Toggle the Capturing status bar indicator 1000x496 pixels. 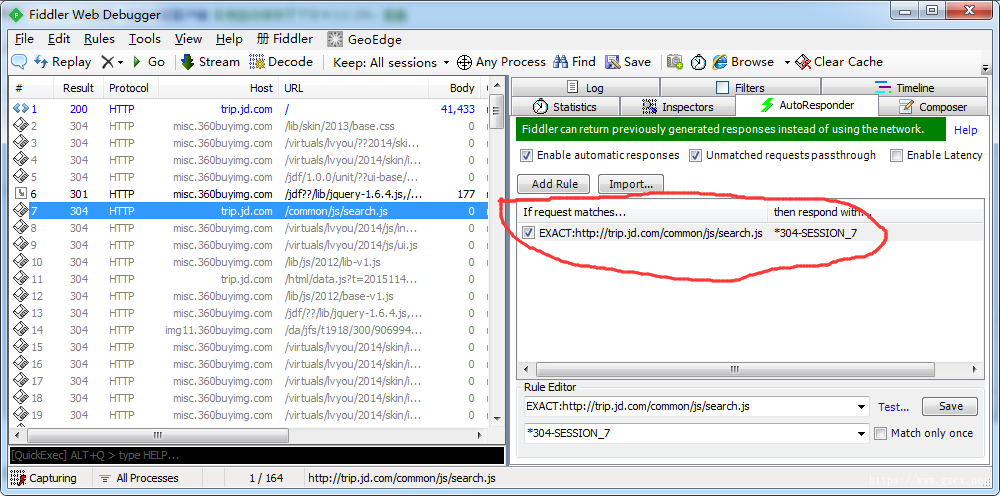(x=43, y=478)
